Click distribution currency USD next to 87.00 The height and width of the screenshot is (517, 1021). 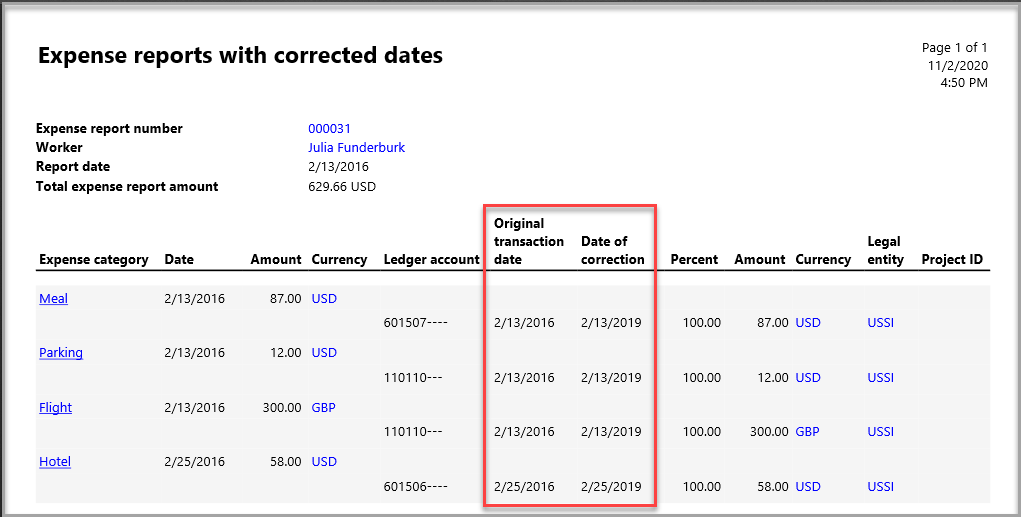click(808, 323)
